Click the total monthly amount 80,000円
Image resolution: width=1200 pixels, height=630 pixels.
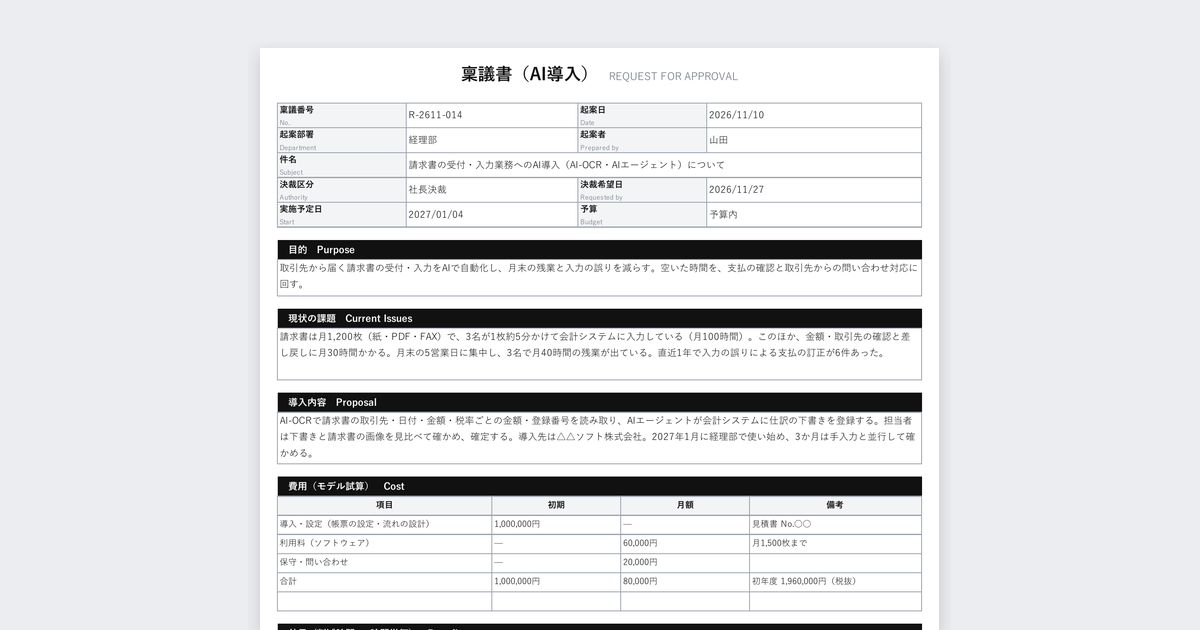click(640, 581)
